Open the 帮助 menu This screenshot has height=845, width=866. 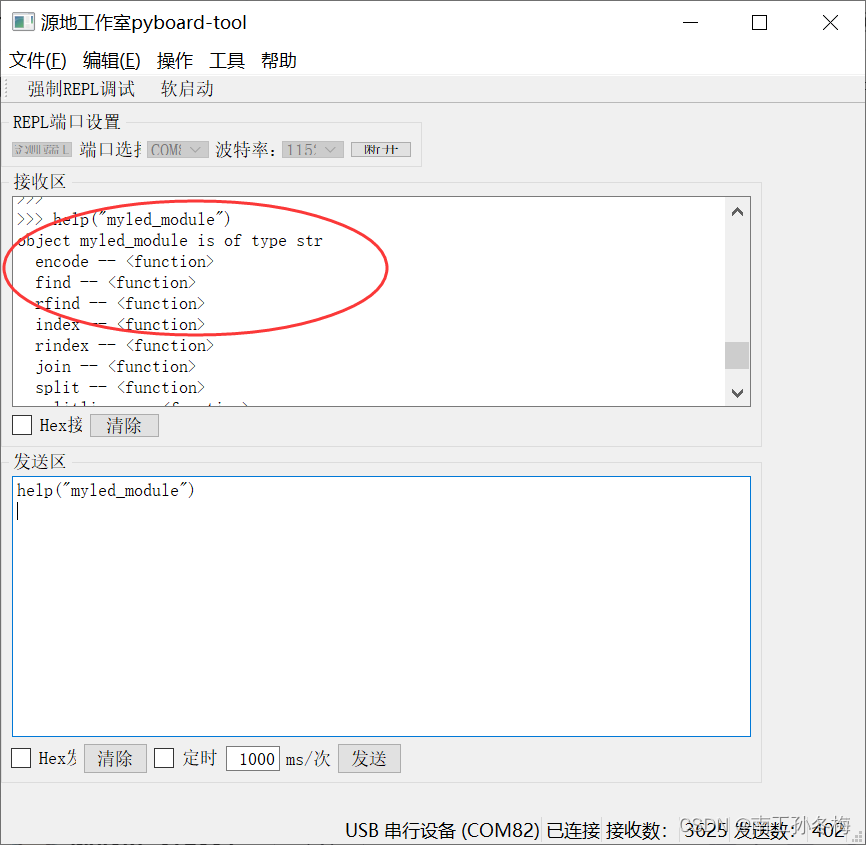[278, 60]
